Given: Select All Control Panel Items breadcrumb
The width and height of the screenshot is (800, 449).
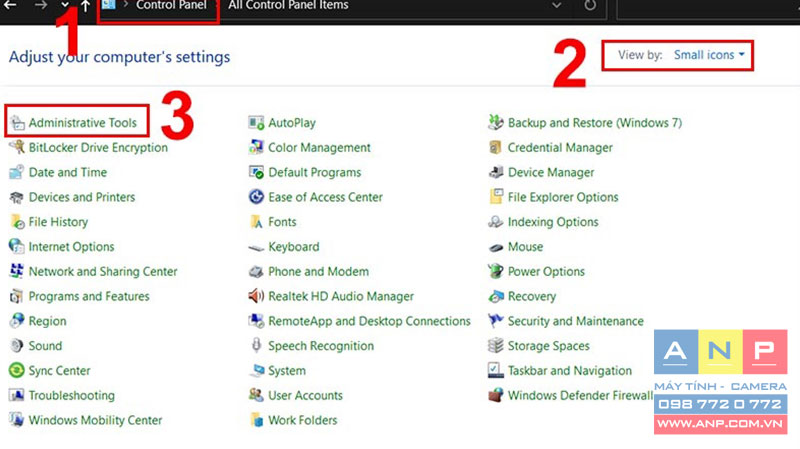Looking at the screenshot, I should coord(288,6).
